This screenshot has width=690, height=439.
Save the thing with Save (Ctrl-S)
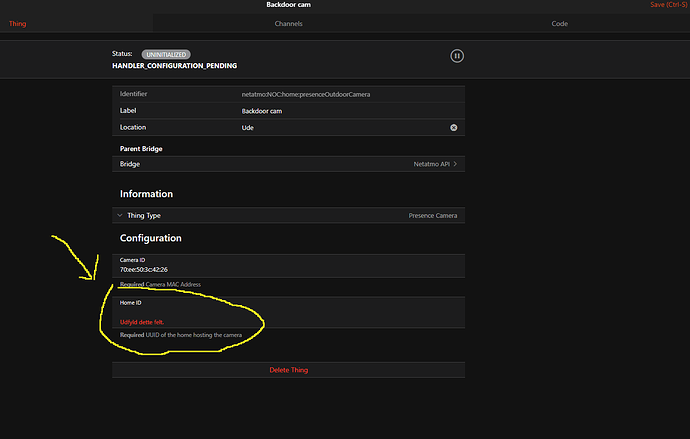(x=668, y=5)
